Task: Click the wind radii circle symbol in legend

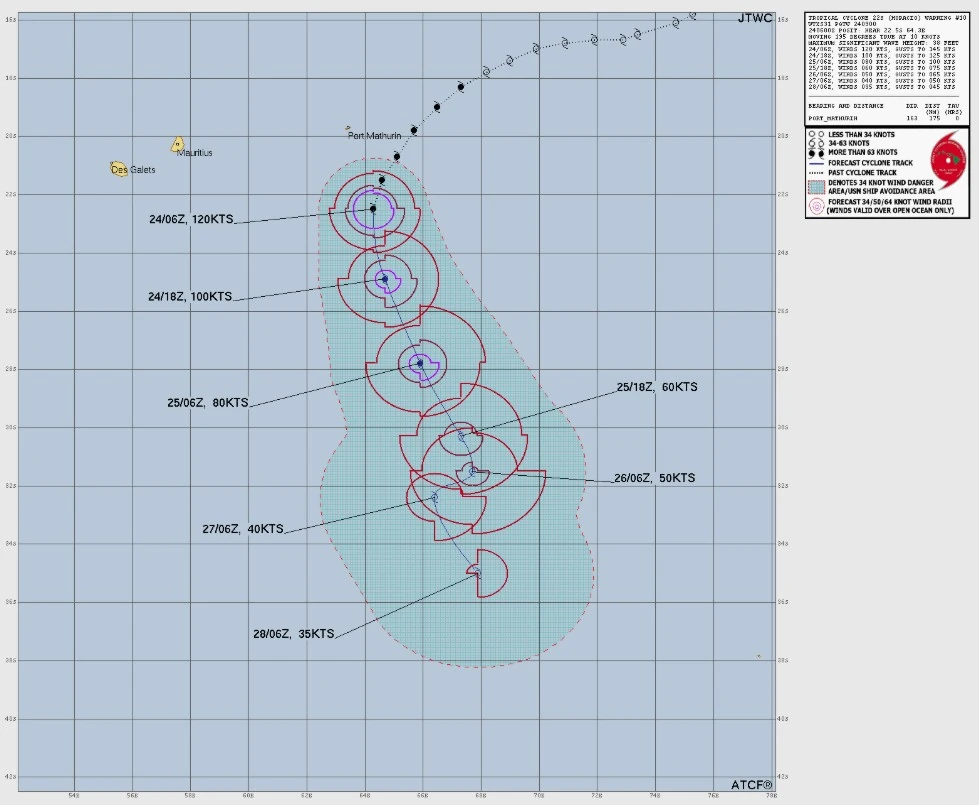Action: tap(816, 206)
